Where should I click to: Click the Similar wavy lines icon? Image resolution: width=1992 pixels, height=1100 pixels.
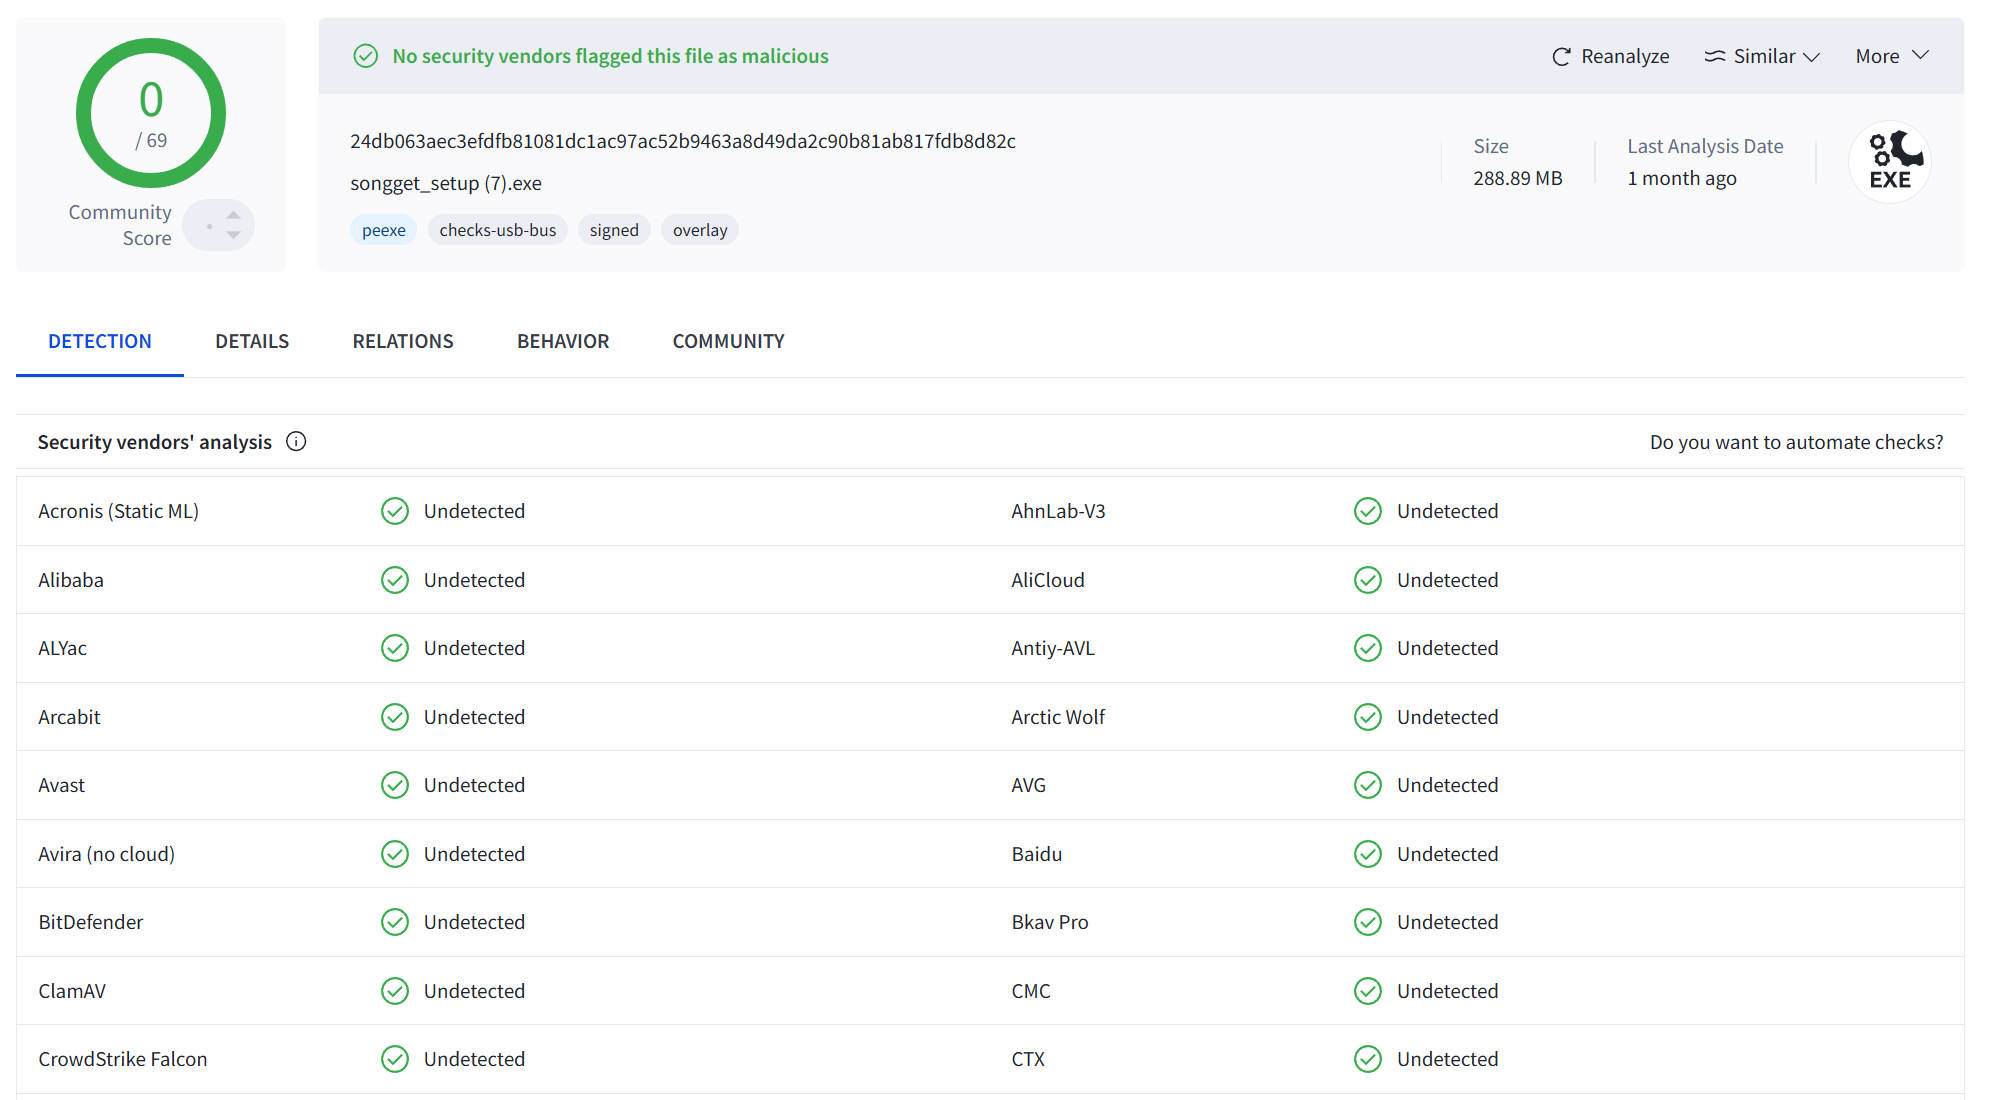click(x=1714, y=57)
